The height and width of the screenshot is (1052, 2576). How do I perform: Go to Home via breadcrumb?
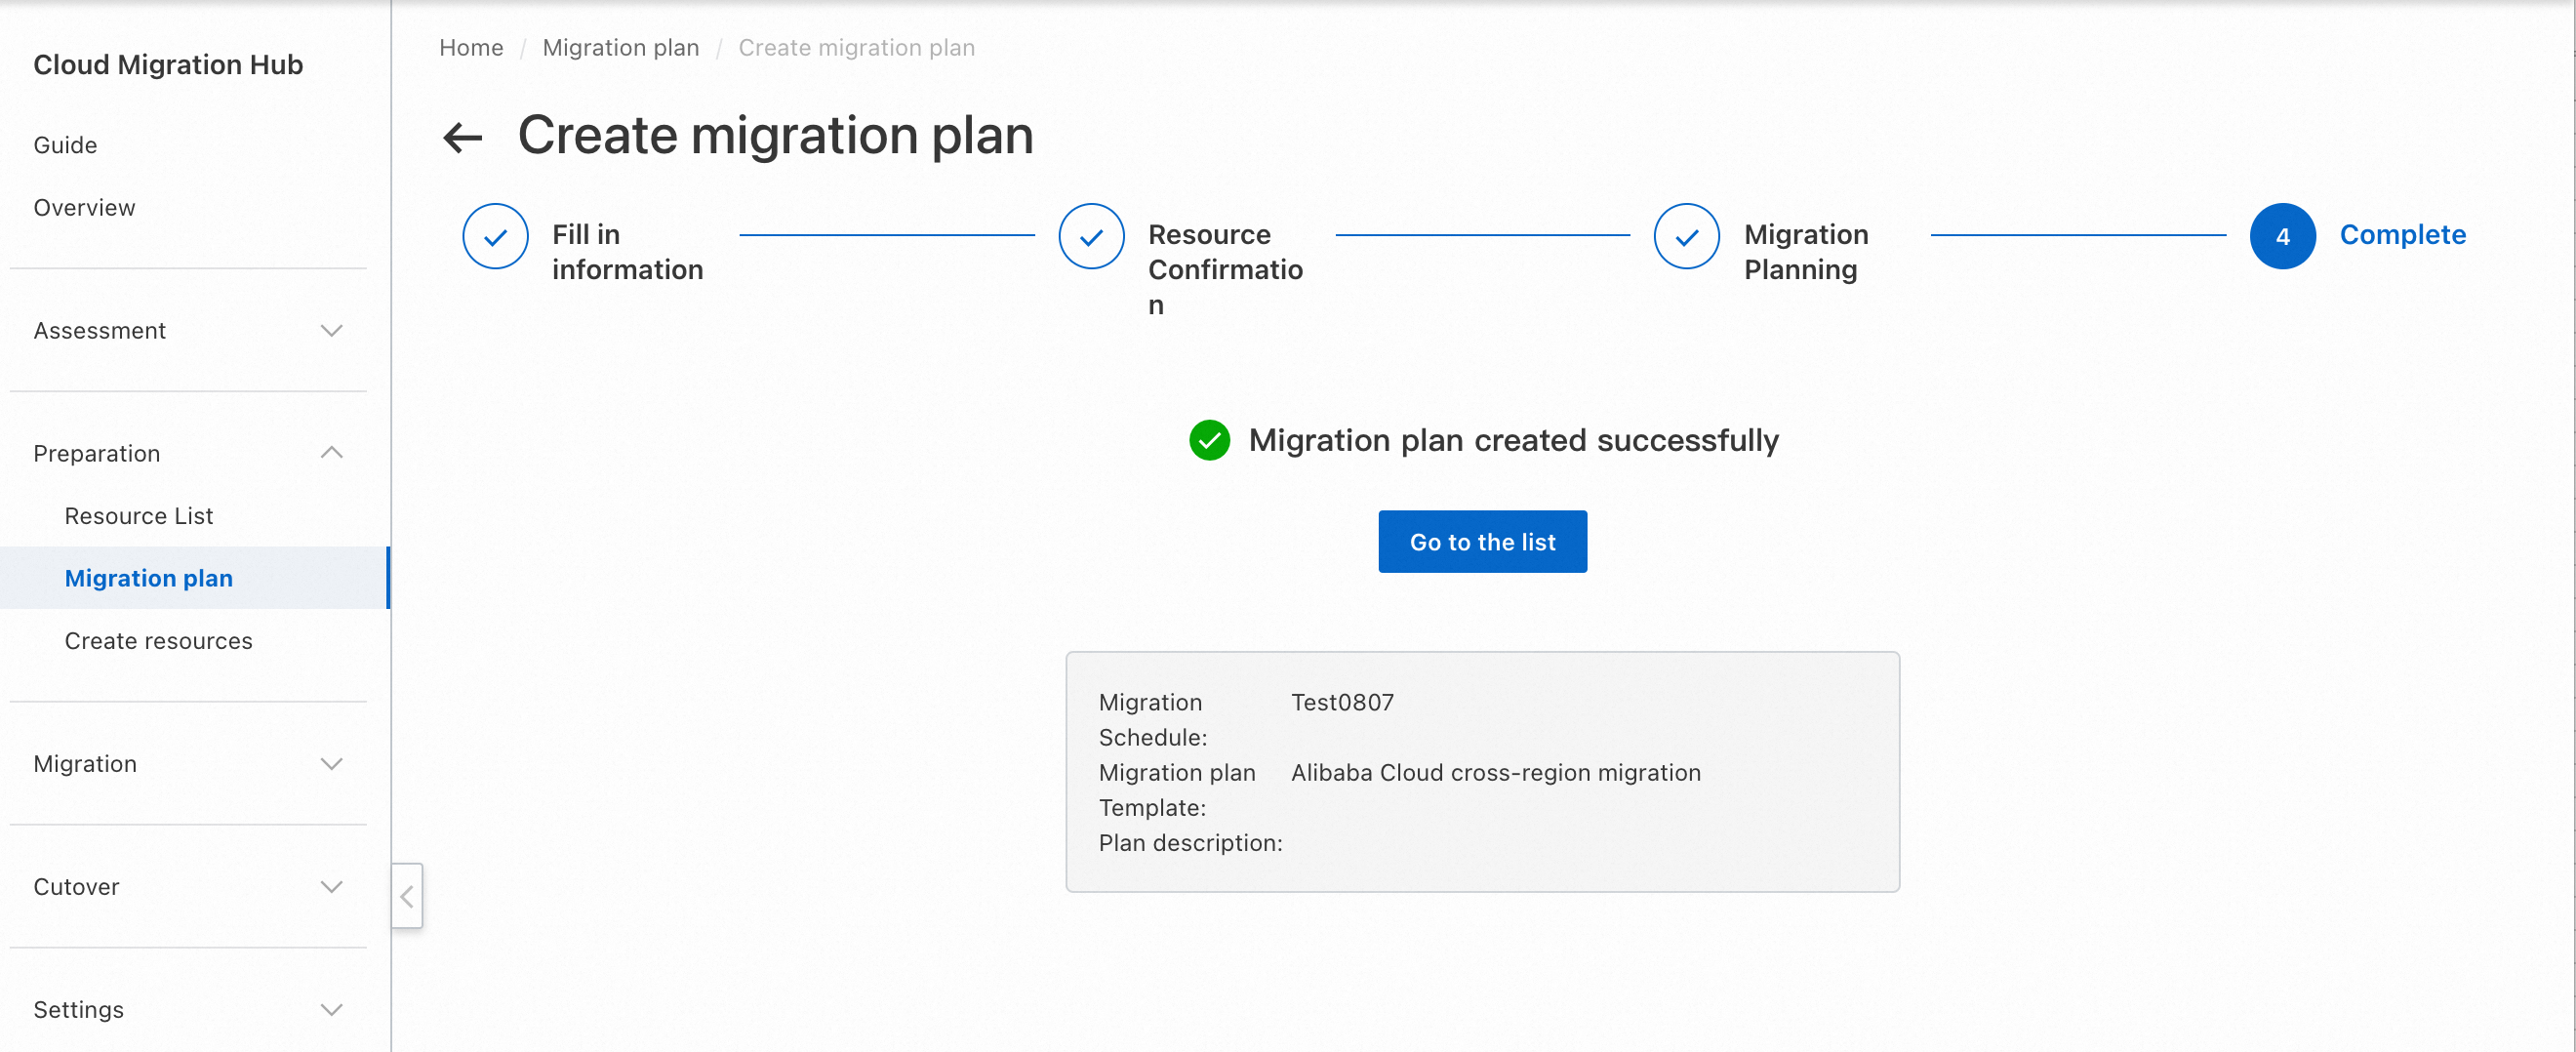tap(471, 48)
